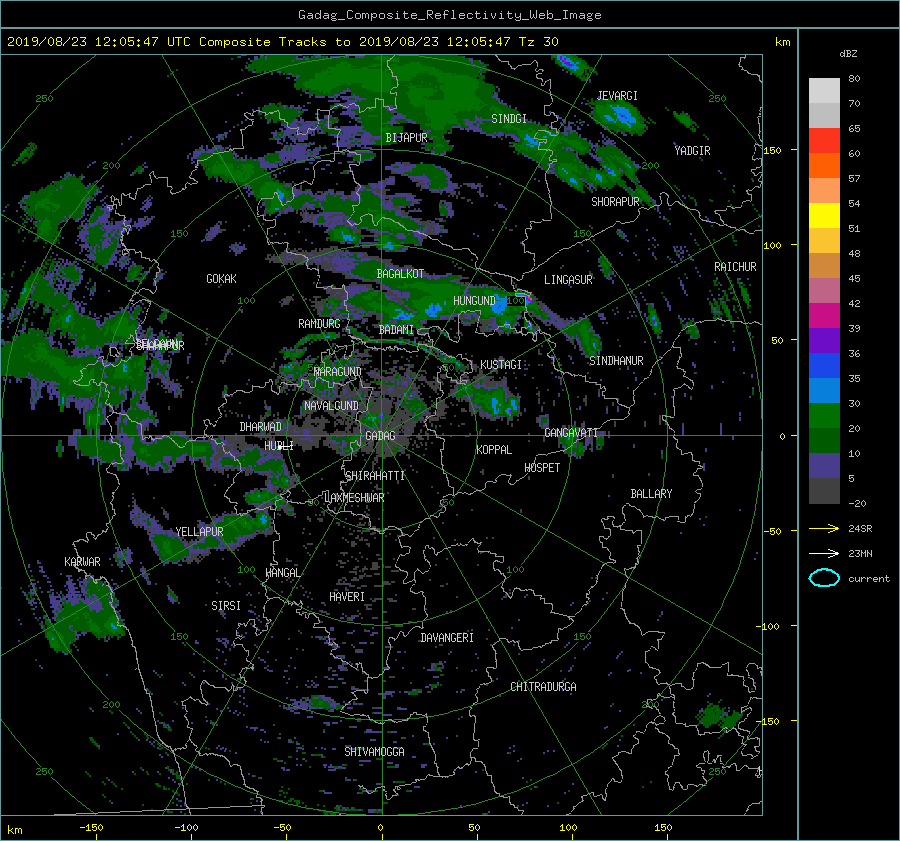Click the -150 tick on bottom axis

[x=91, y=828]
